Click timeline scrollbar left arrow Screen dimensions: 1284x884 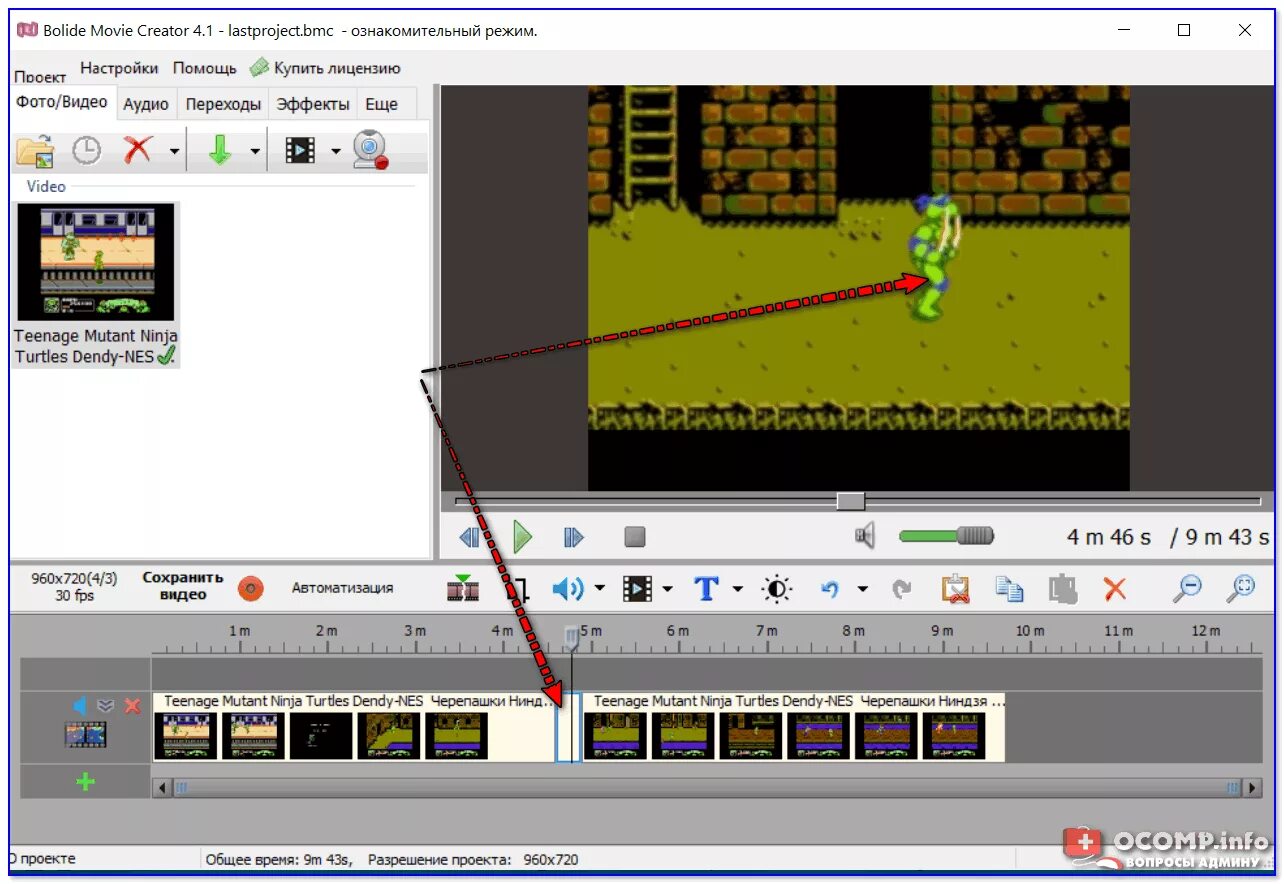coord(162,788)
